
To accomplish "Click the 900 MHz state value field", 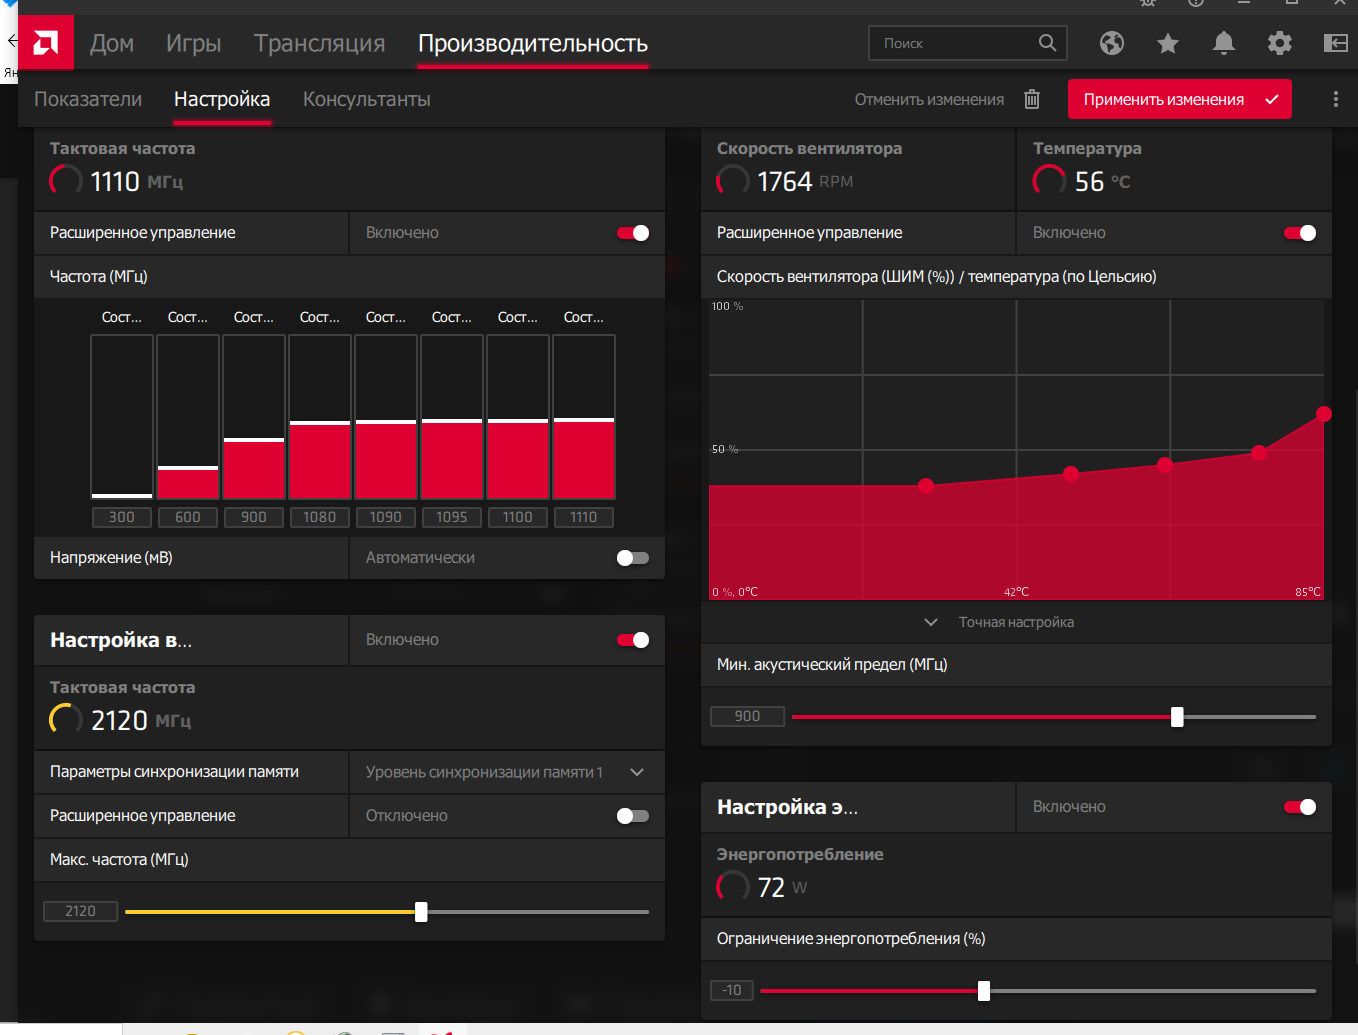I will click(254, 517).
